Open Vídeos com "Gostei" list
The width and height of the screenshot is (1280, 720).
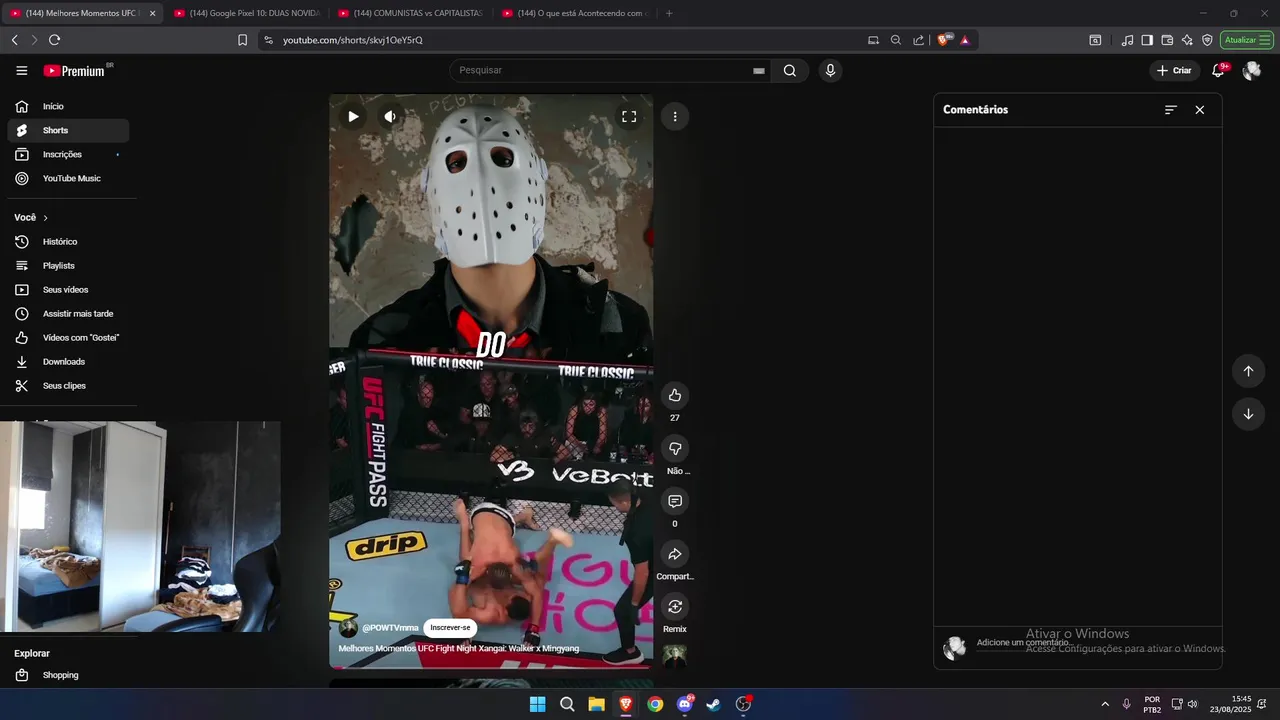68,338
